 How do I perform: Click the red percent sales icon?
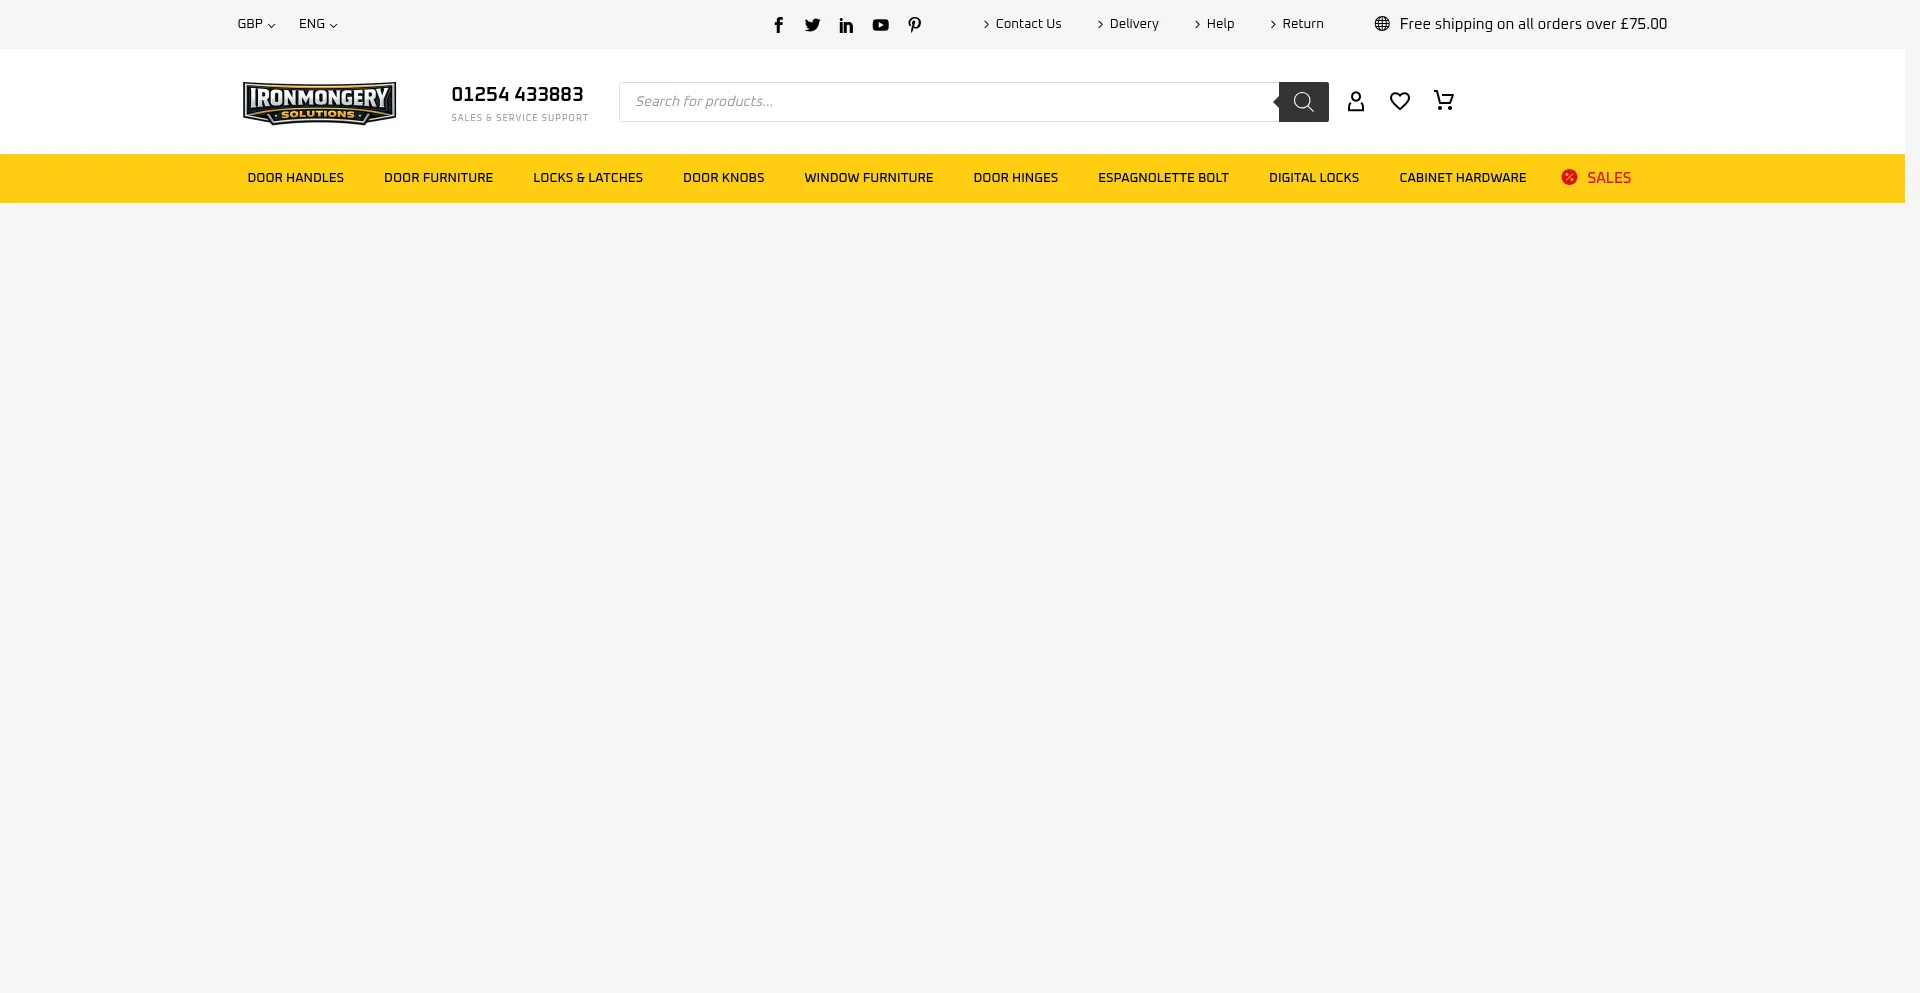point(1569,177)
